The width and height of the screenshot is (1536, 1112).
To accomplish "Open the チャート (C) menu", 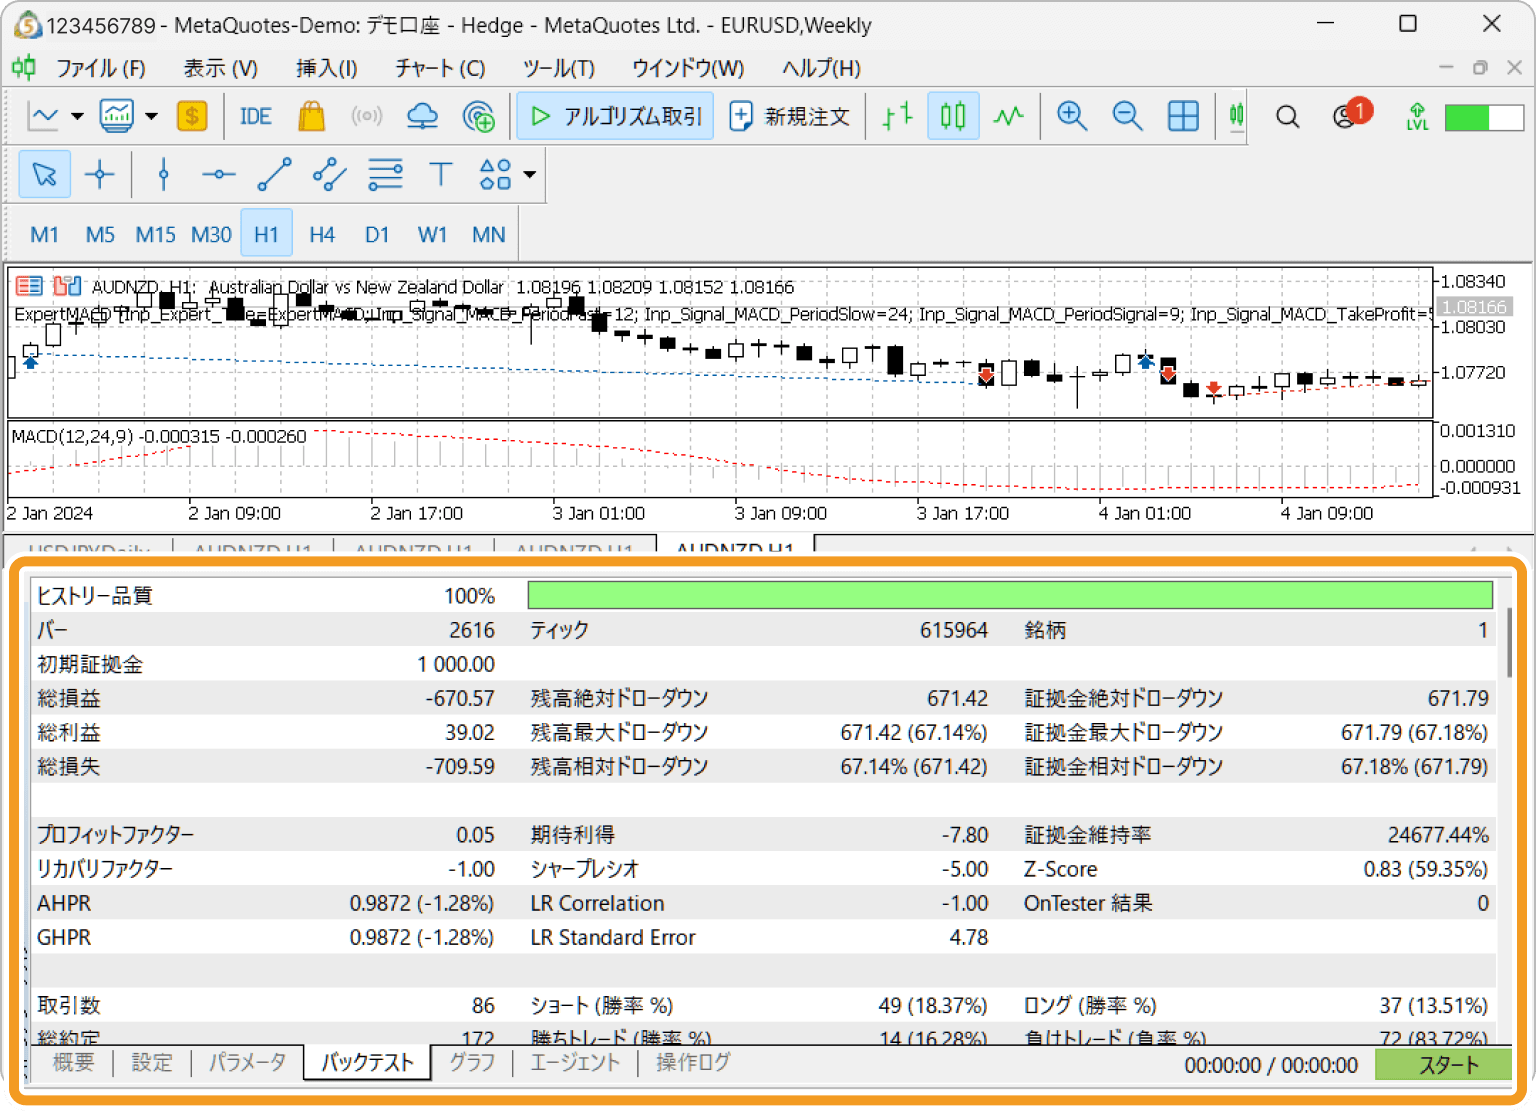I will [440, 68].
